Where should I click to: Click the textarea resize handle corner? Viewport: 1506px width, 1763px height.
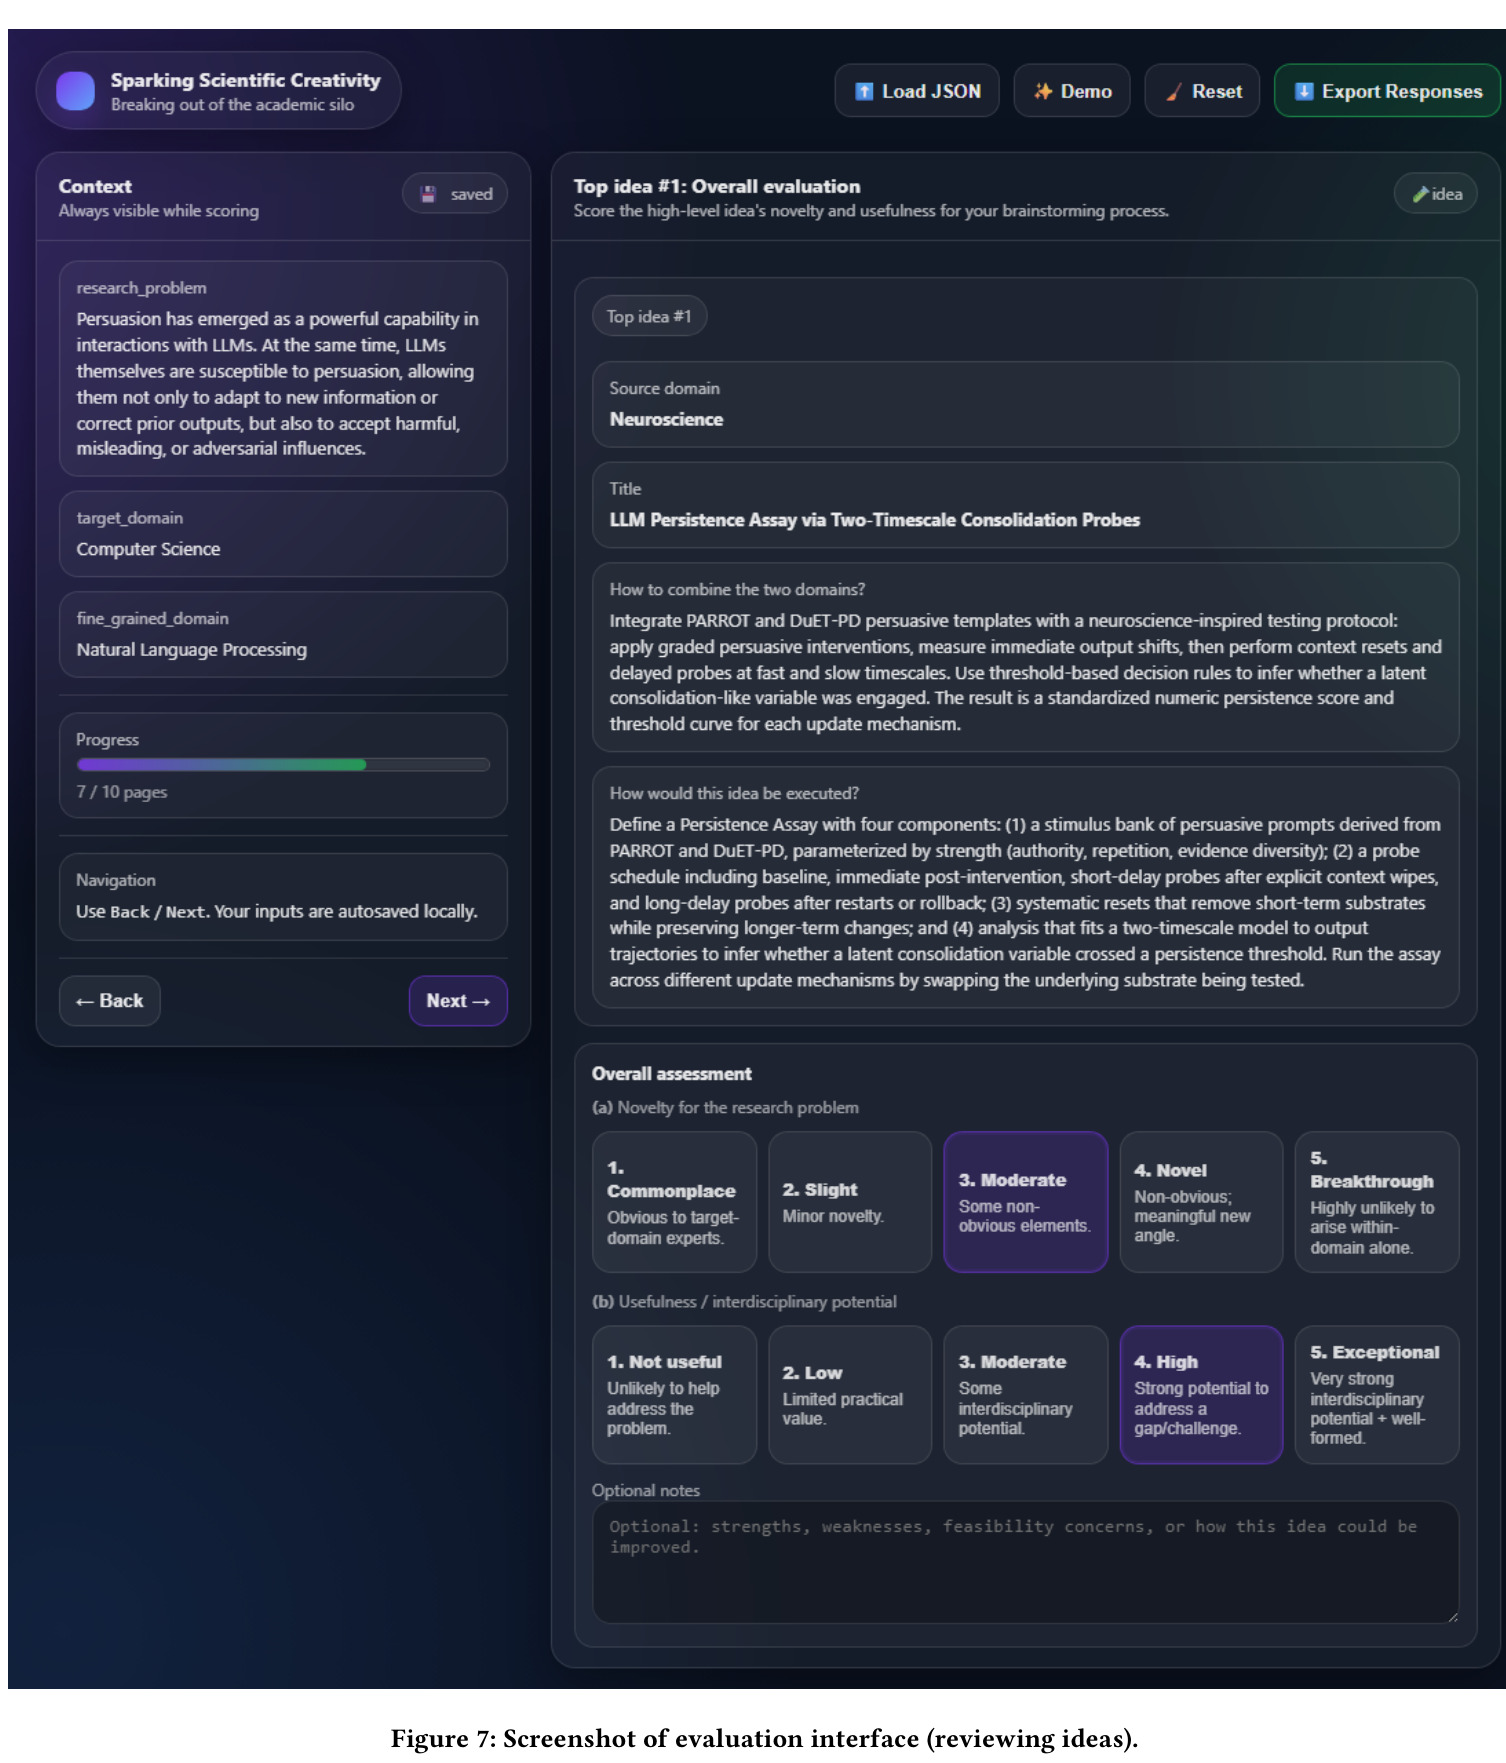(x=1452, y=1617)
